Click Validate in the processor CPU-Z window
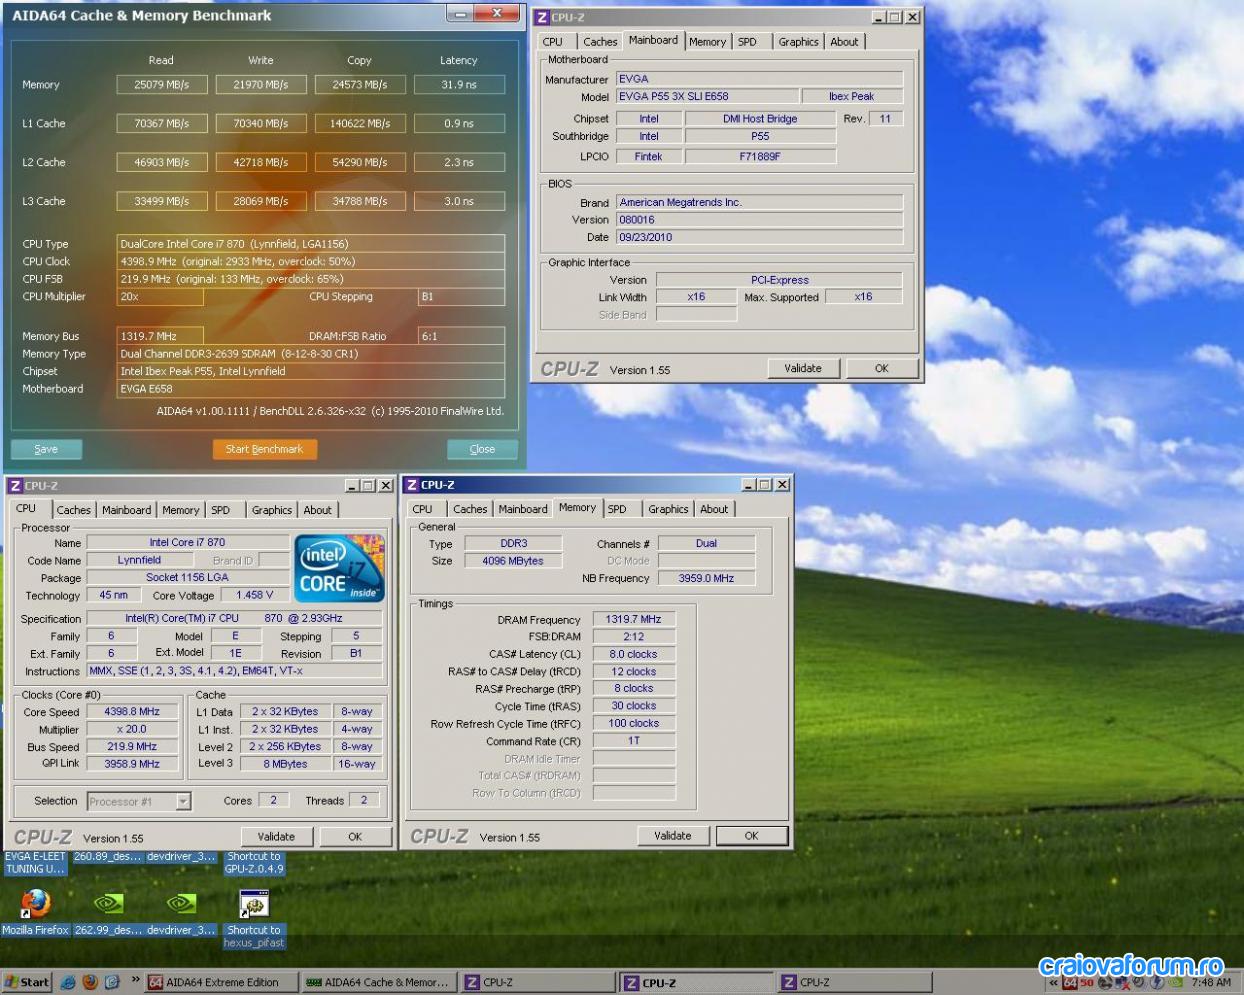 click(x=276, y=837)
